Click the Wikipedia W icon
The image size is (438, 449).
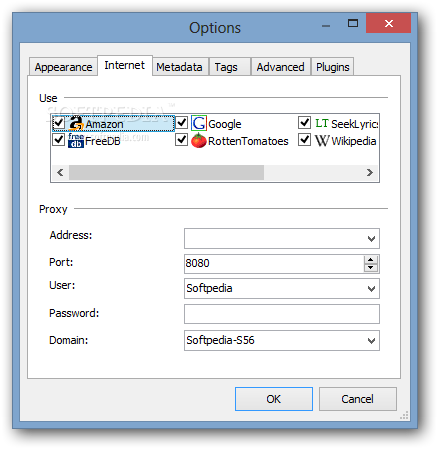(x=322, y=140)
